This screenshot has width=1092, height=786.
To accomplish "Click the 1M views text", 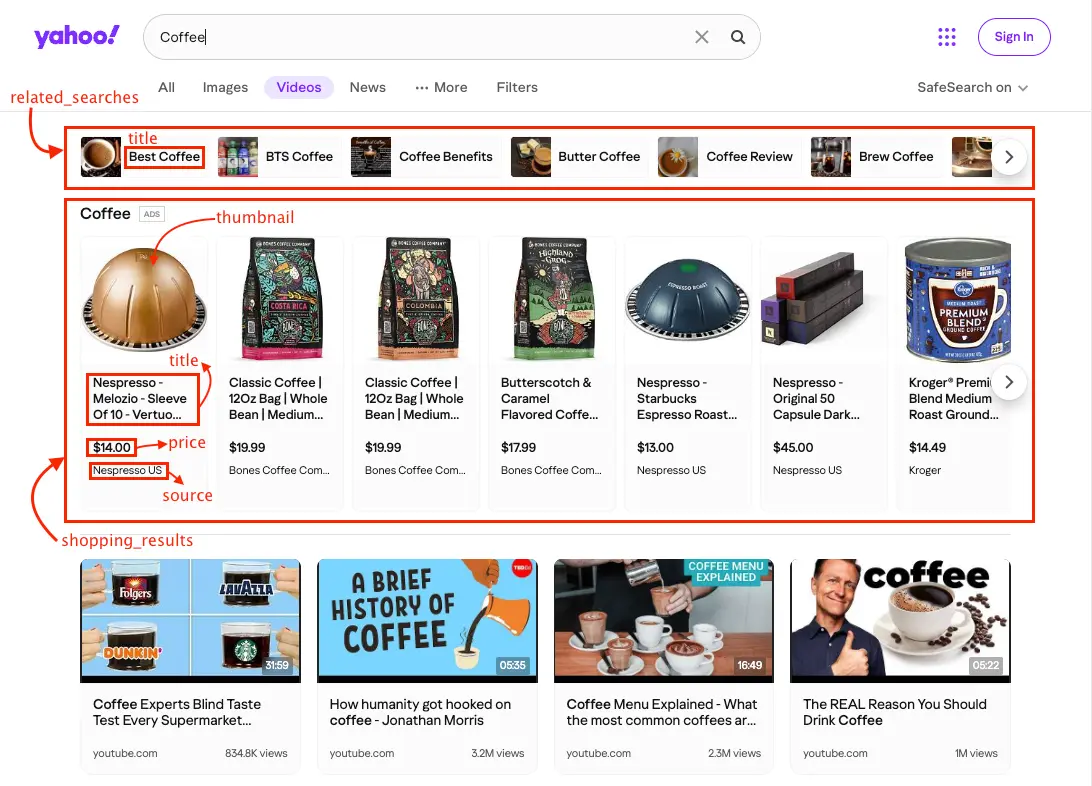I will click(976, 753).
